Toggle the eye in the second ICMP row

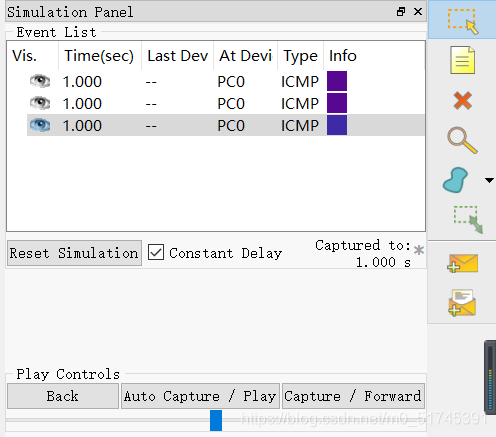(40, 103)
